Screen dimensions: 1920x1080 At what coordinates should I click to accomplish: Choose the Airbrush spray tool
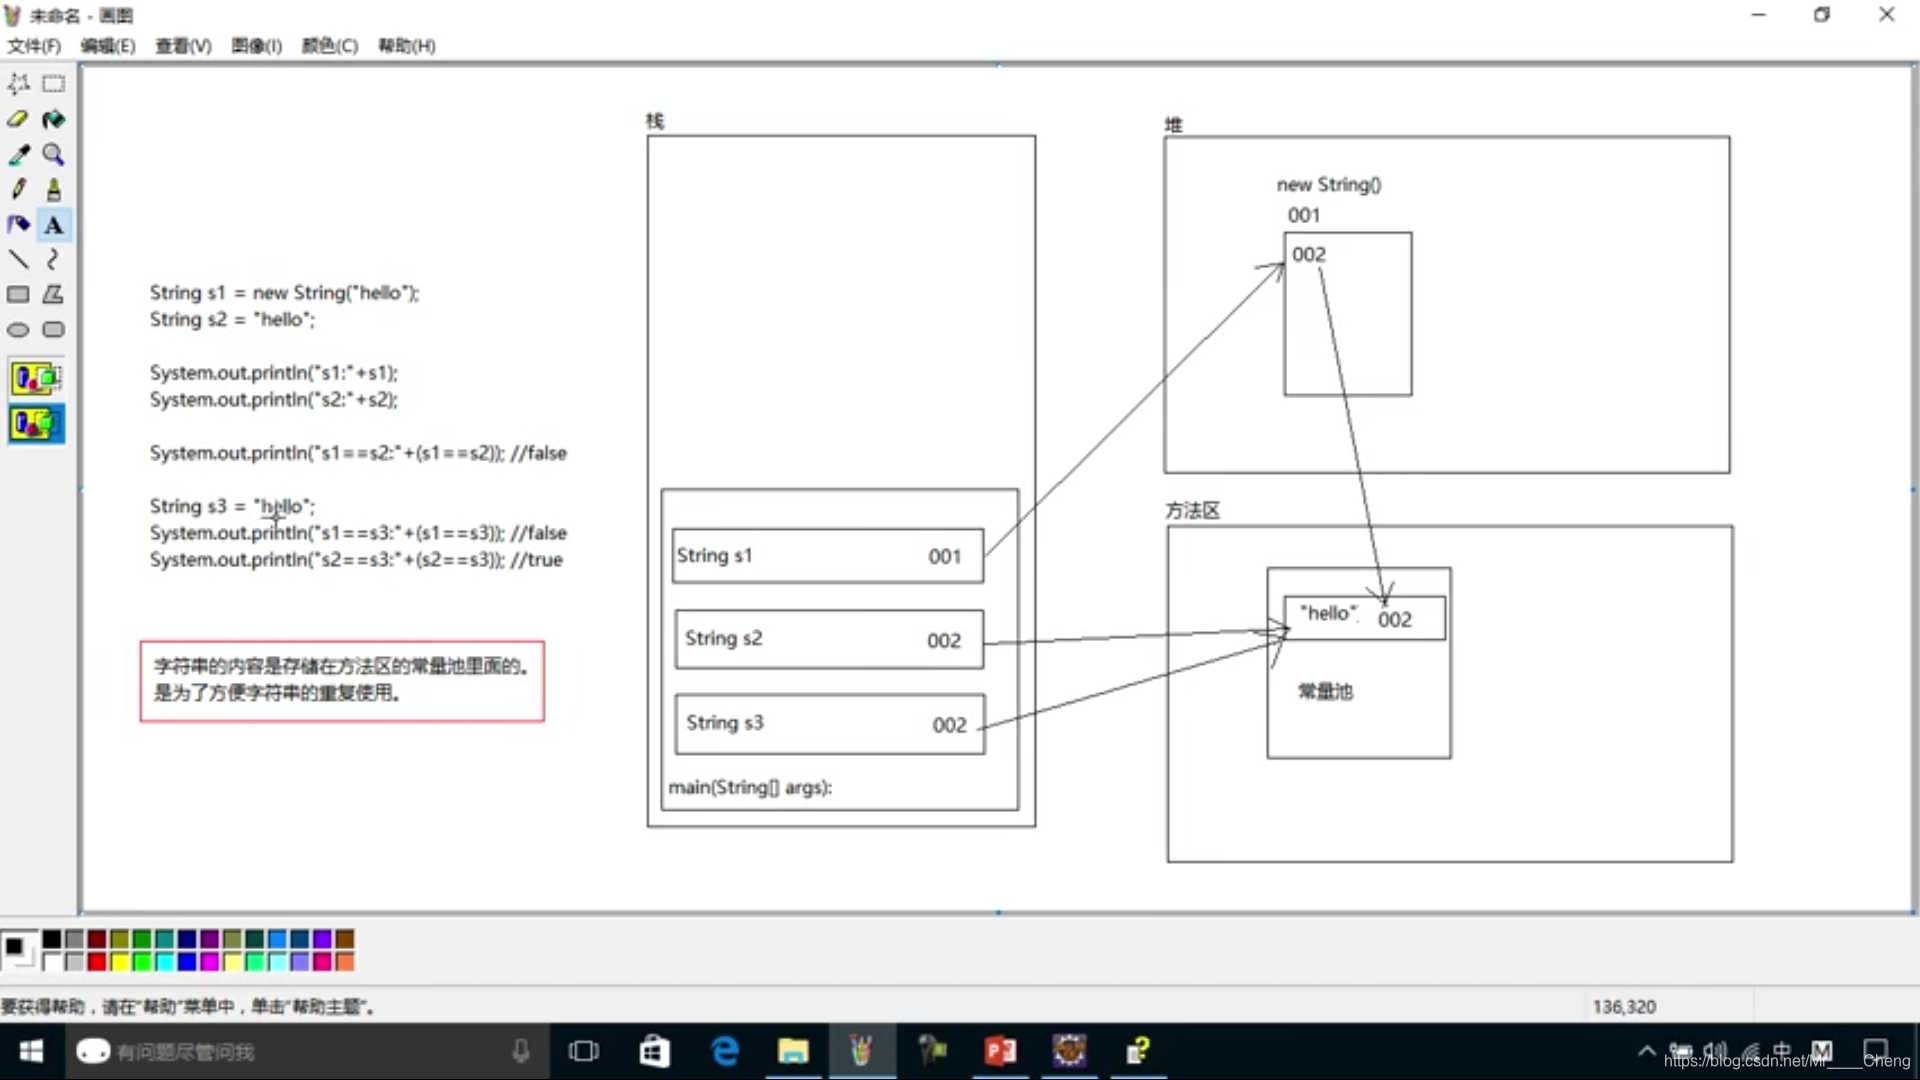pos(19,224)
